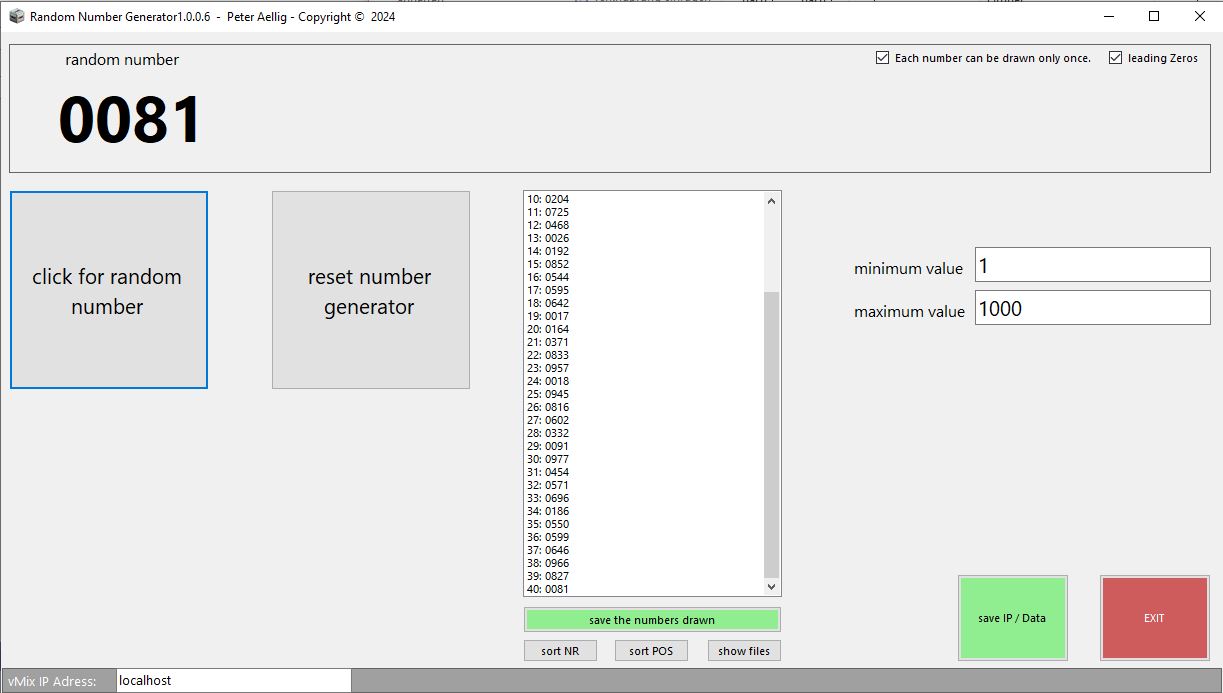Screen dimensions: 1223x693
Task: Click scroll up arrow in drawn numbers list
Action: (771, 201)
